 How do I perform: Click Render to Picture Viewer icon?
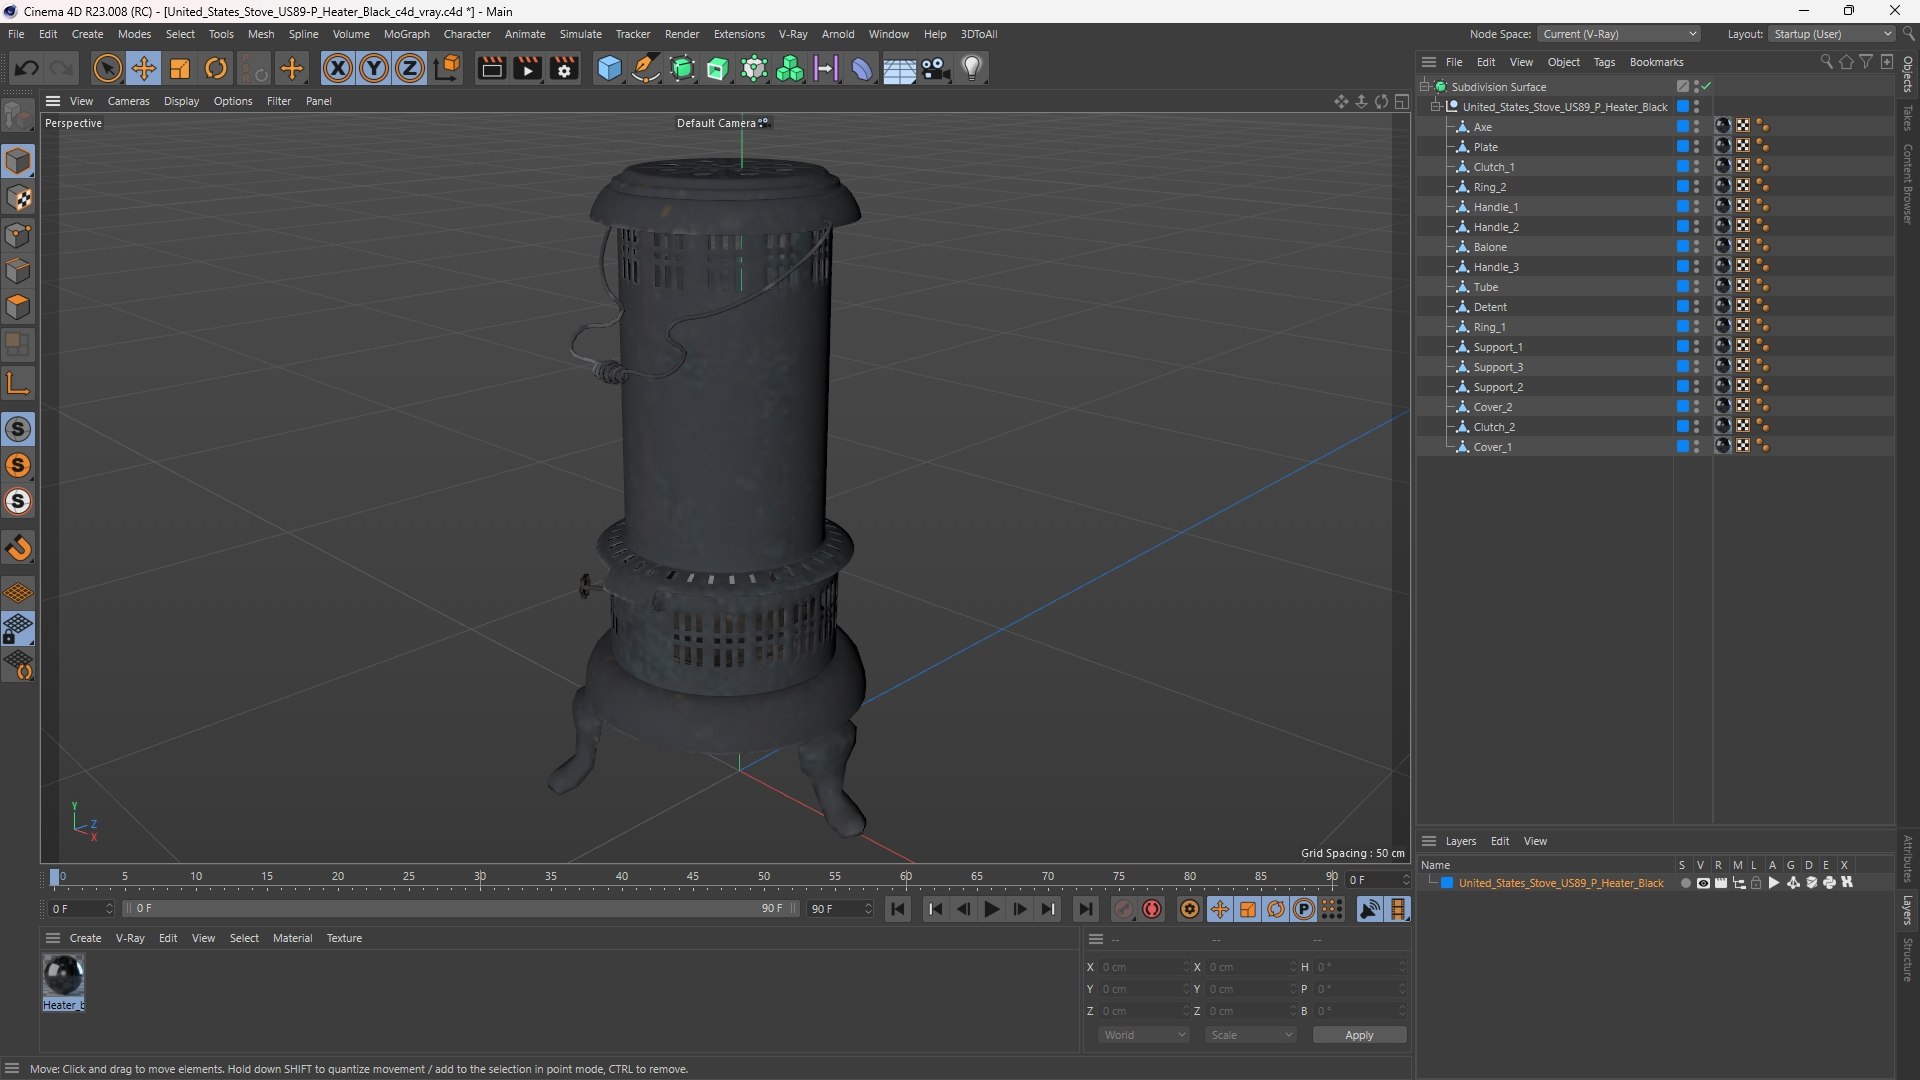pyautogui.click(x=527, y=68)
